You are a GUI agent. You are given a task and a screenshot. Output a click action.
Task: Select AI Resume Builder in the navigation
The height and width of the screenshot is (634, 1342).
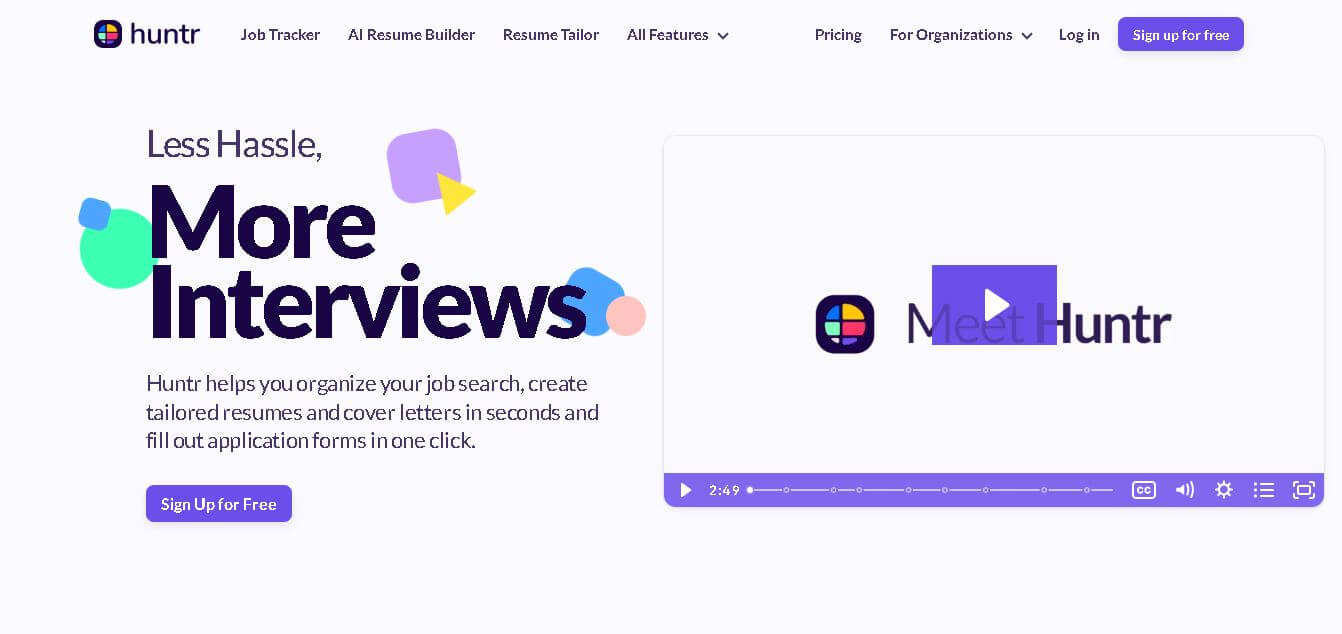(x=411, y=34)
